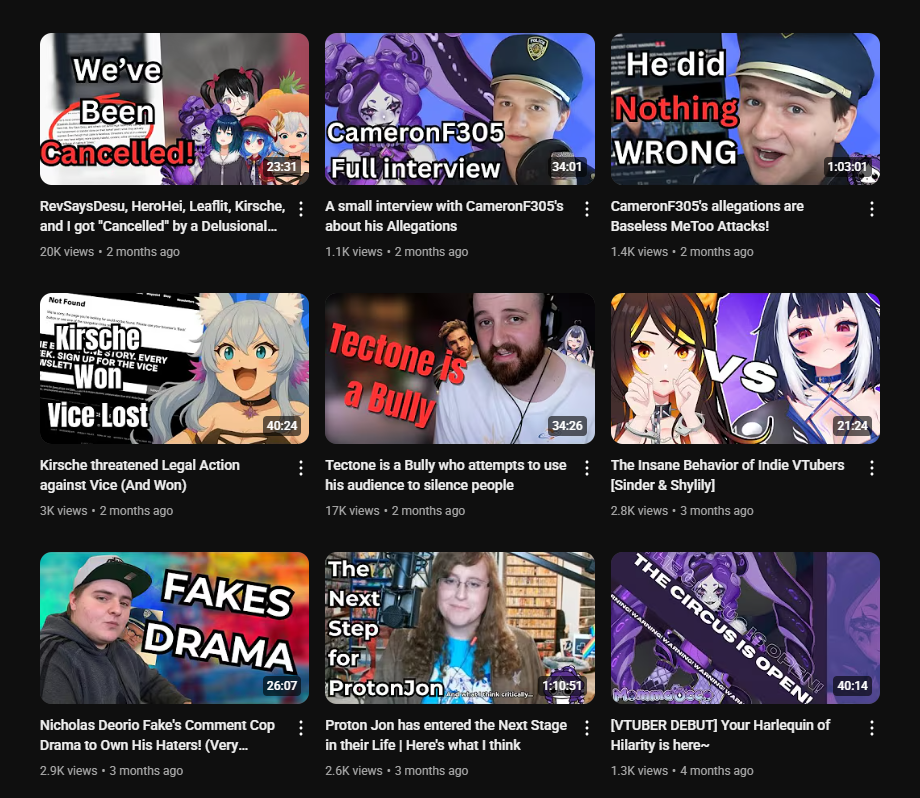920x798 pixels.
Task: Open options menu for Tectone is a Bully video
Action: [x=586, y=468]
